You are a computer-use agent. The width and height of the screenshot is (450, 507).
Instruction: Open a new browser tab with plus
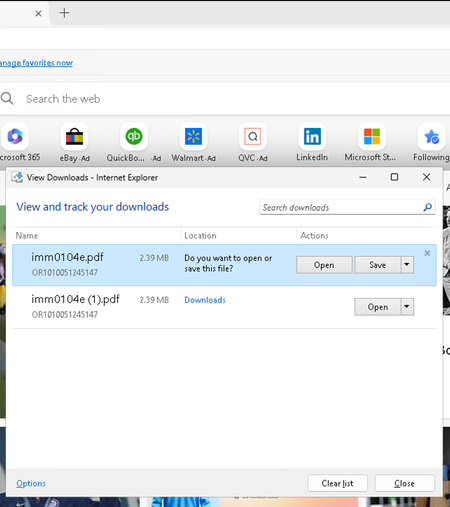point(64,13)
